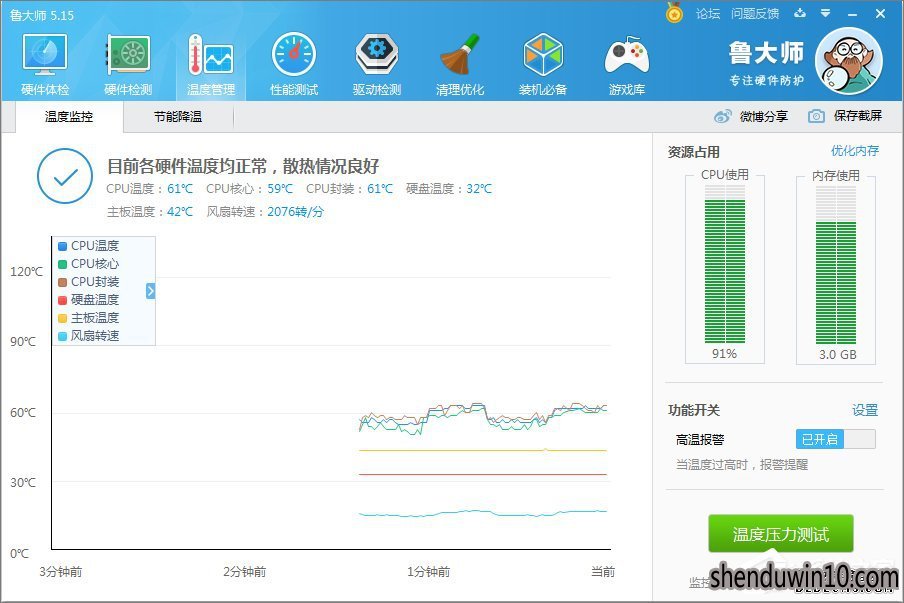Click the 当前 time axis label
The height and width of the screenshot is (603, 904).
(x=603, y=572)
